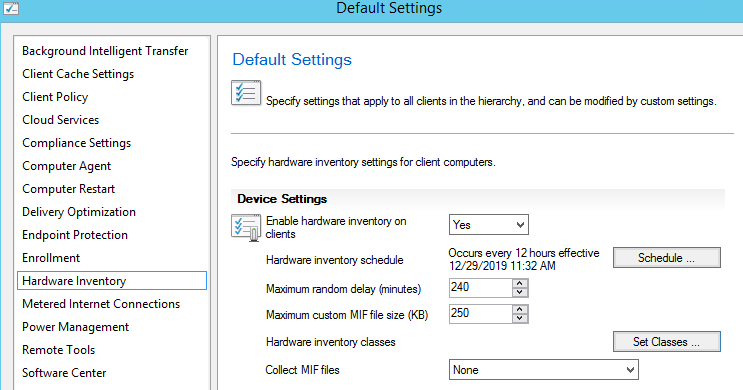Select Remote Tools category
This screenshot has height=390, width=743.
click(x=58, y=350)
